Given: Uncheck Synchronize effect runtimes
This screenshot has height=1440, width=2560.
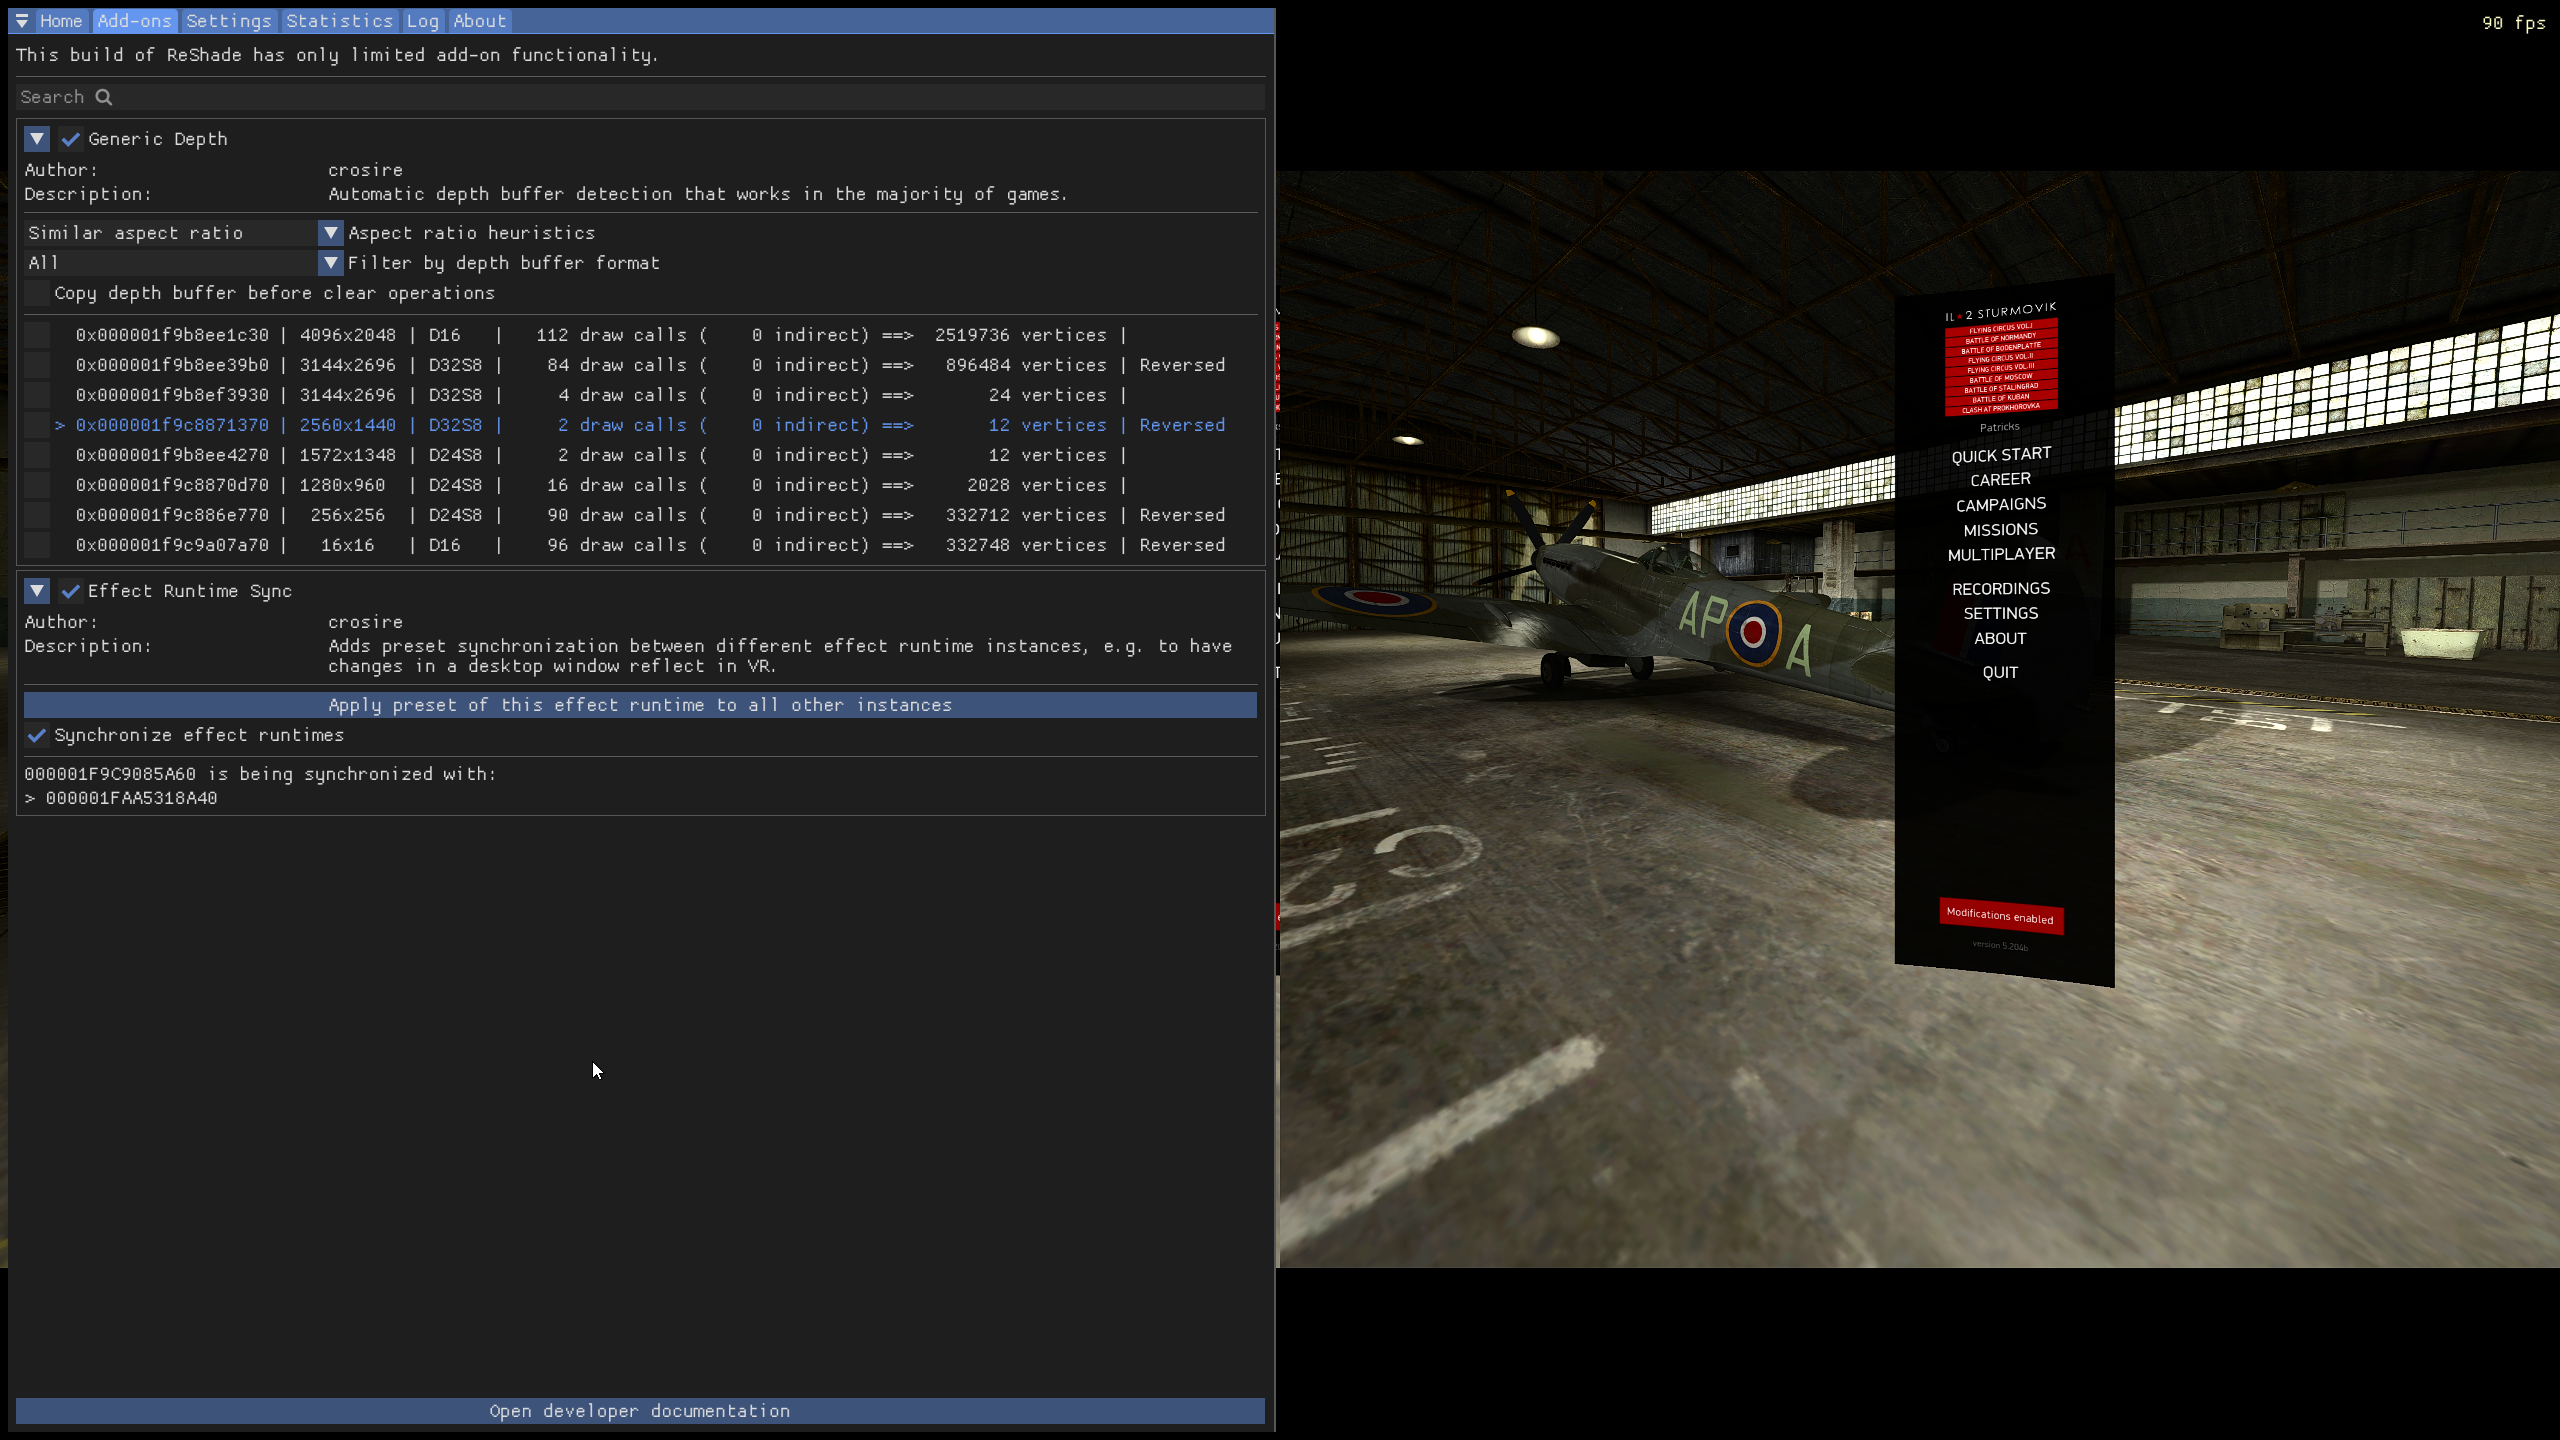Looking at the screenshot, I should (x=37, y=735).
